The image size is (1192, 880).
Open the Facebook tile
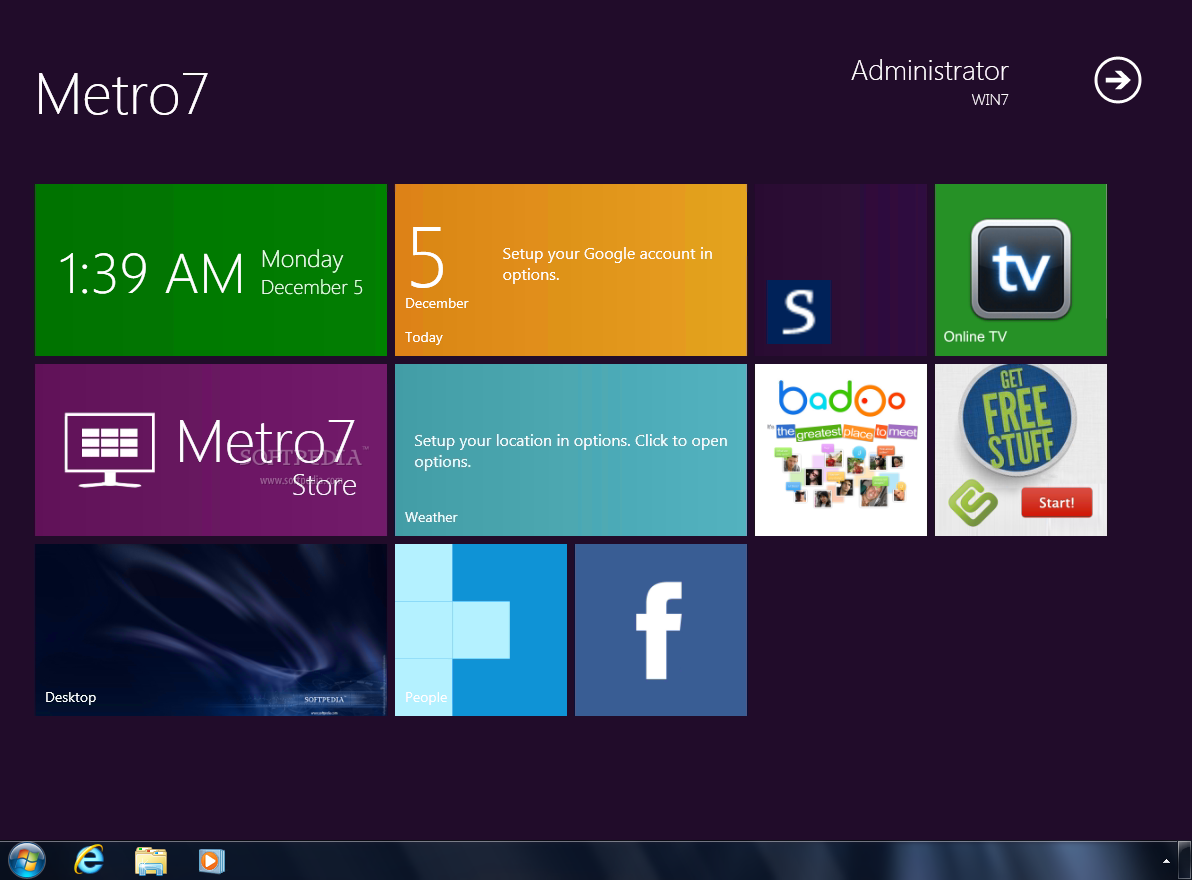click(x=661, y=630)
